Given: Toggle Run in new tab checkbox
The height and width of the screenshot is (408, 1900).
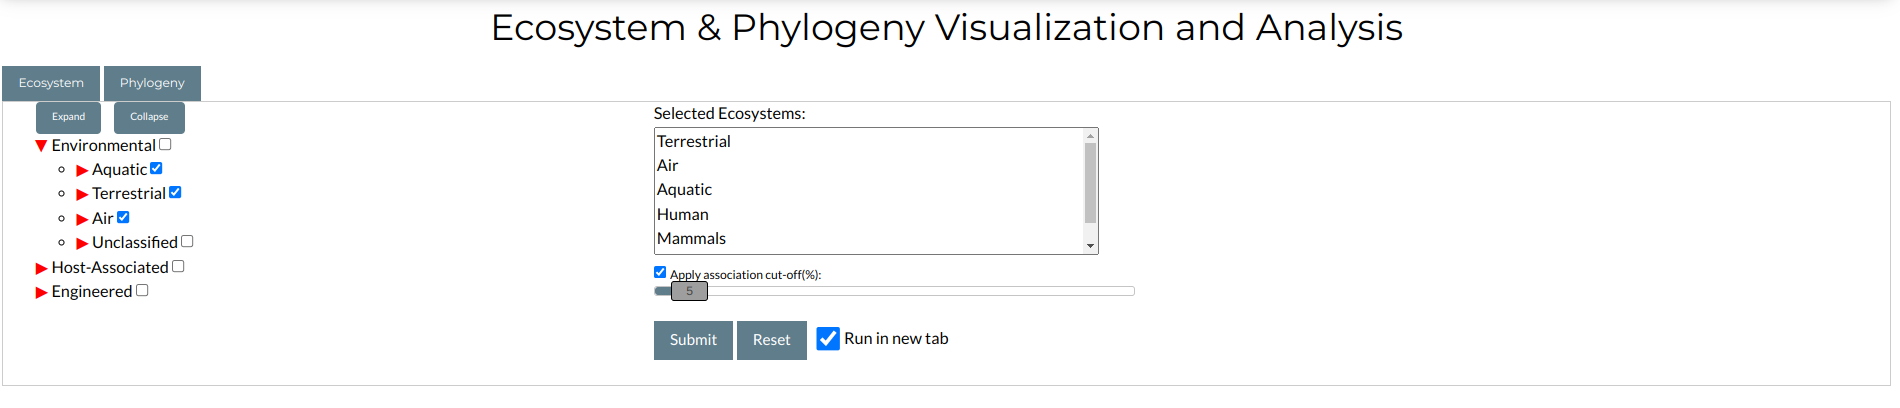Looking at the screenshot, I should 828,339.
